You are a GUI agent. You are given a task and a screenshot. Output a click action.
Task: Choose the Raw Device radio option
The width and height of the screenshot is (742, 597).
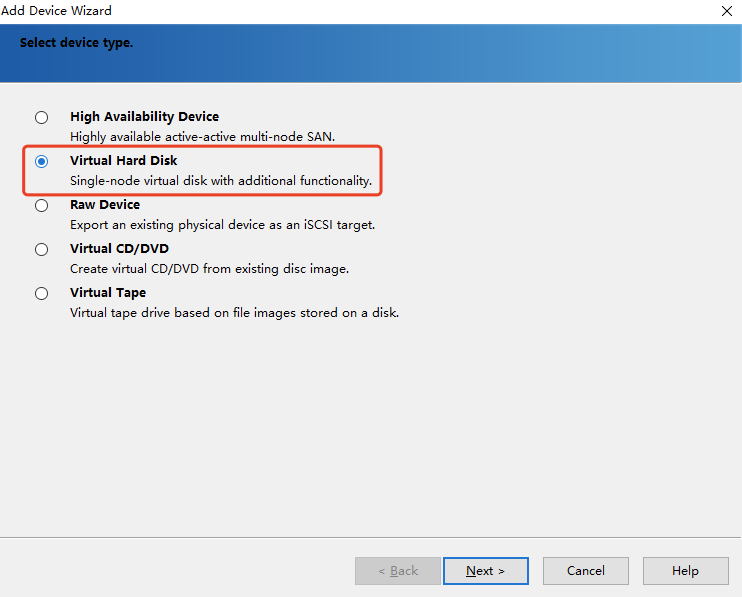point(42,205)
